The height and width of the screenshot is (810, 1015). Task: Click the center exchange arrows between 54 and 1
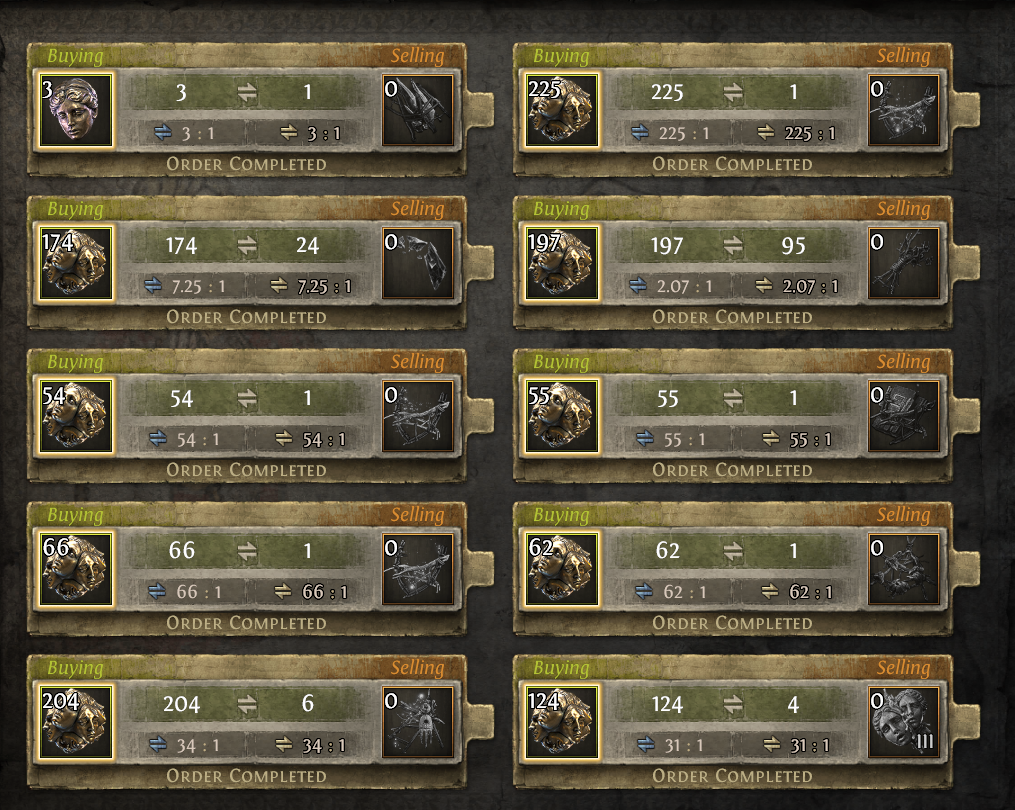[247, 398]
